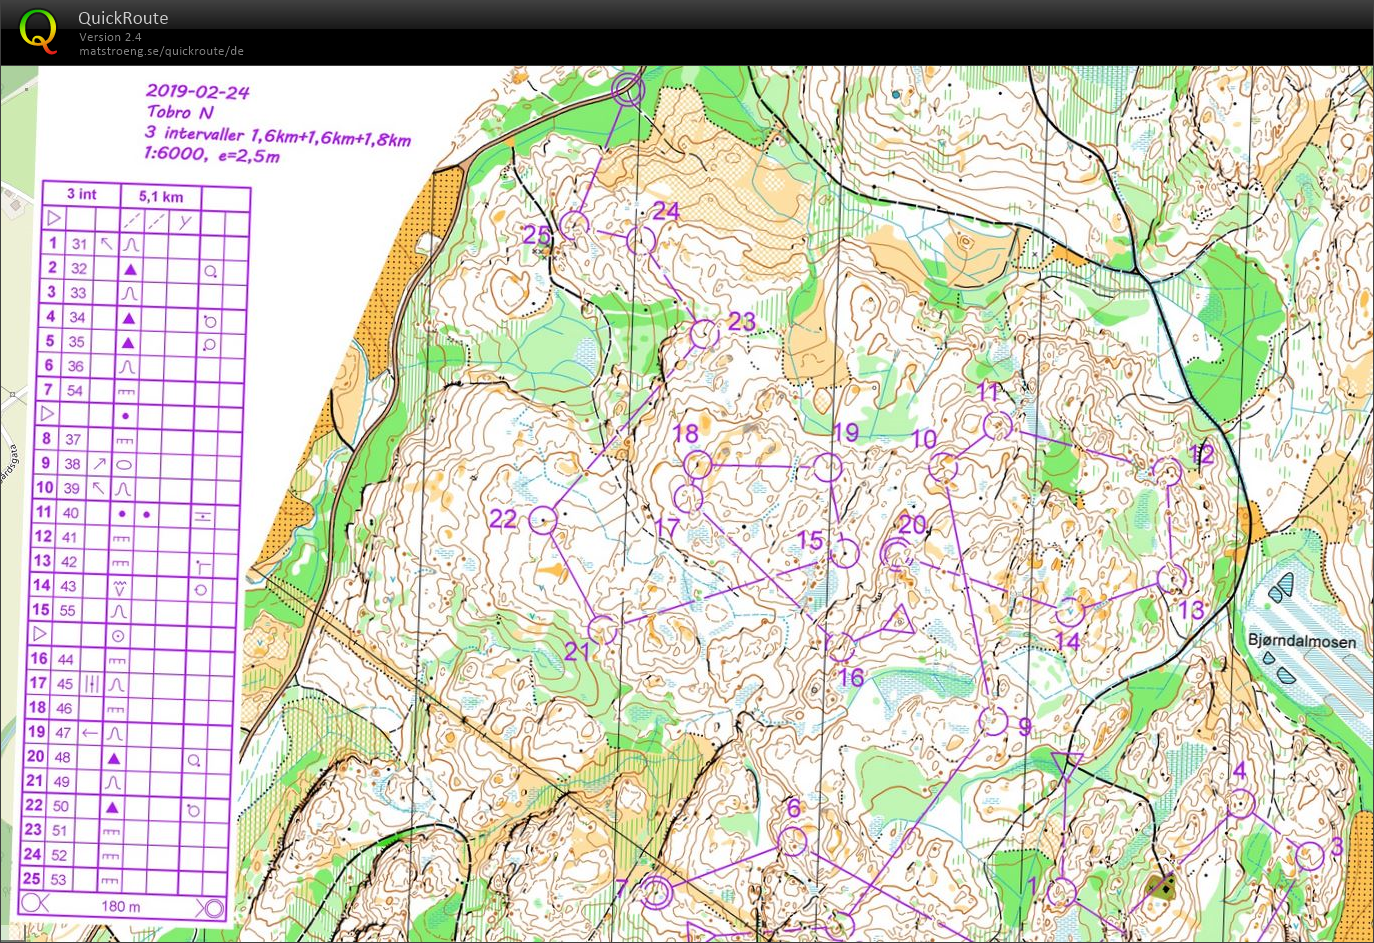
Task: Click the Tobro N map title text
Action: click(x=180, y=113)
